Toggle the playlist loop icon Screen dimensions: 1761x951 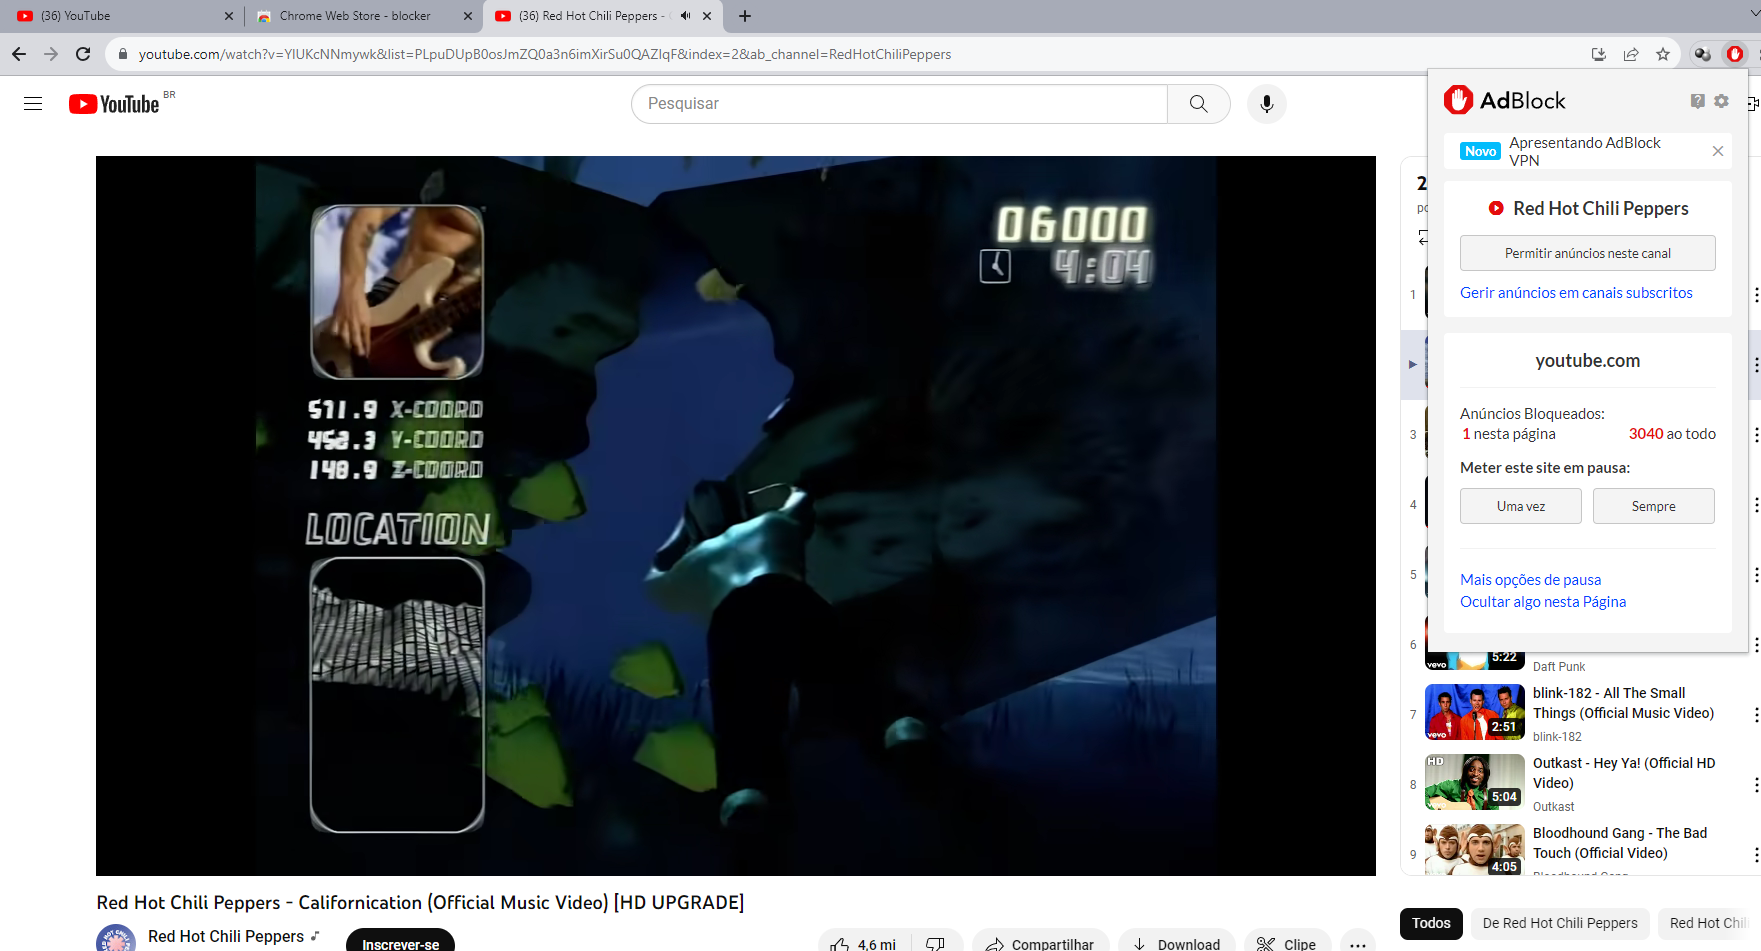(1422, 237)
